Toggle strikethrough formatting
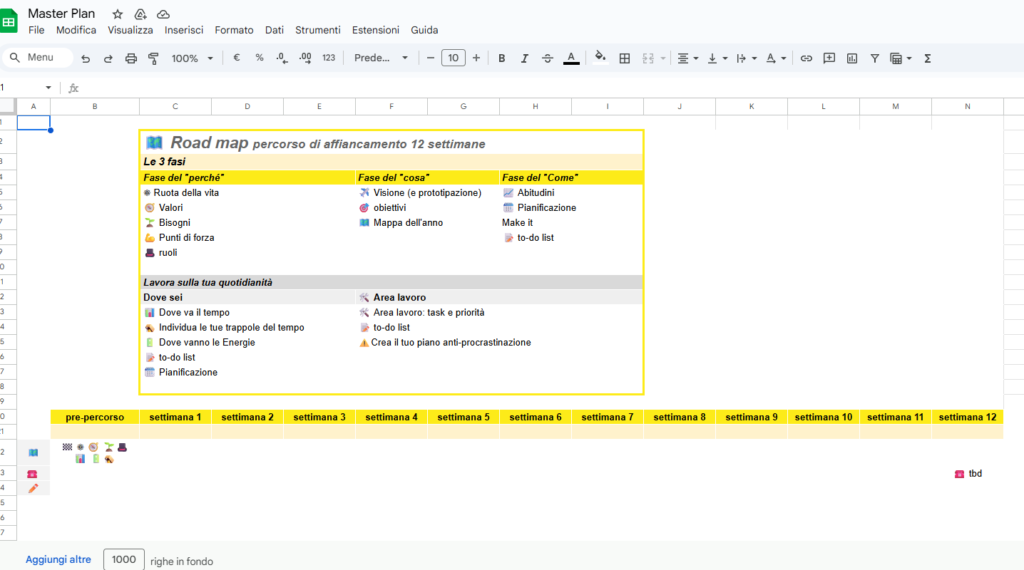Viewport: 1024px width, 570px height. click(547, 58)
